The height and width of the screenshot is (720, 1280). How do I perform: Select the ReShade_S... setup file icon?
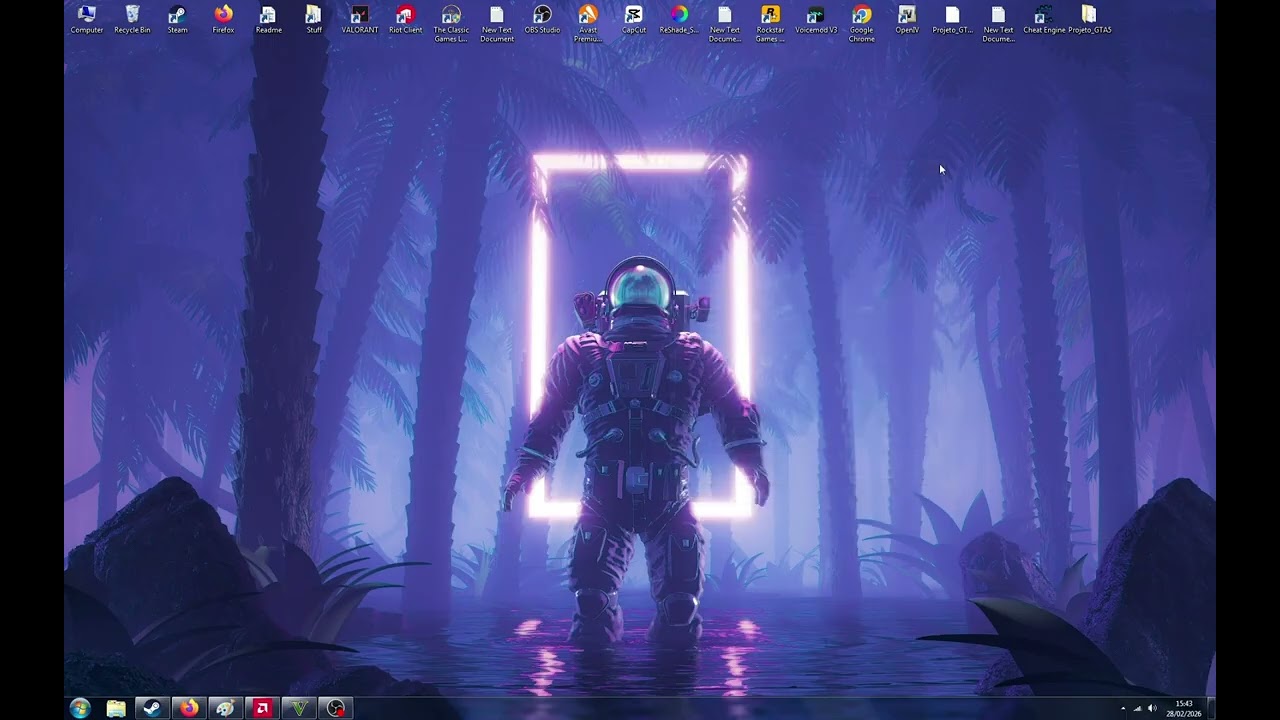pos(679,19)
